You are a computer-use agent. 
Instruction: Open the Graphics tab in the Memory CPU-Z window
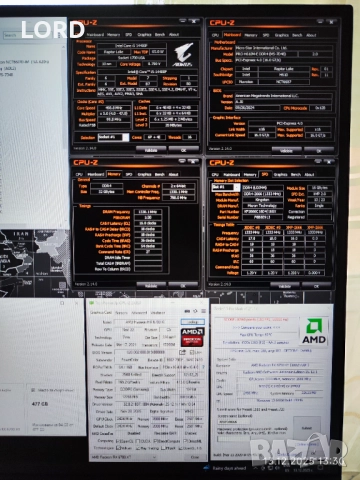tap(144, 174)
